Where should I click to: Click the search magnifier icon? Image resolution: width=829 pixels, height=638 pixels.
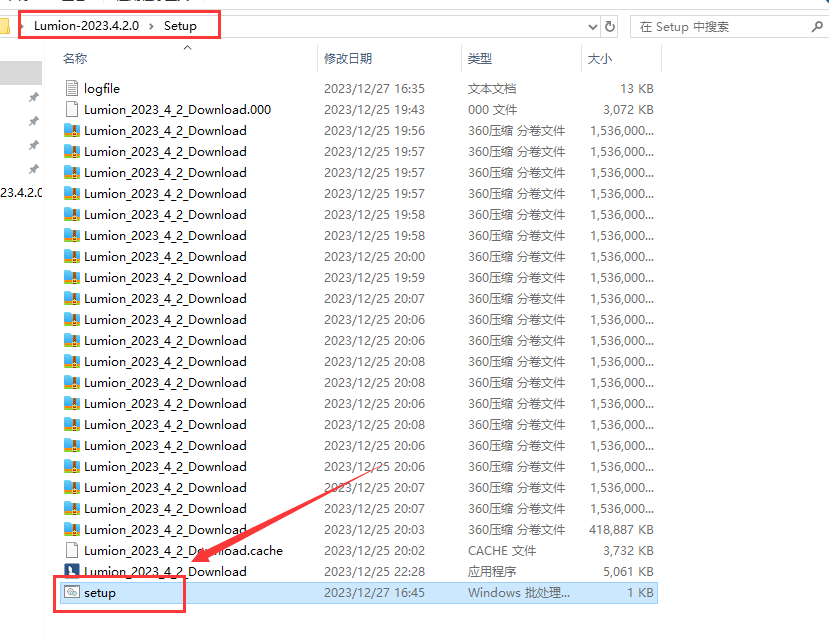(817, 26)
